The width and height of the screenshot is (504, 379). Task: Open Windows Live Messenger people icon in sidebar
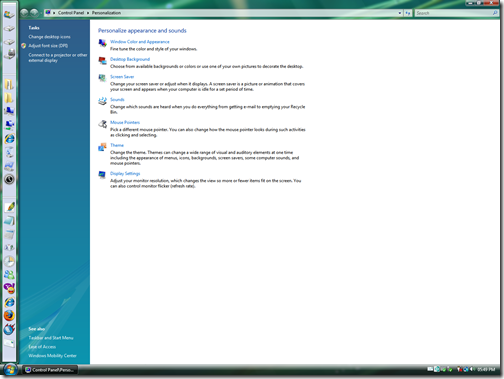[x=9, y=275]
